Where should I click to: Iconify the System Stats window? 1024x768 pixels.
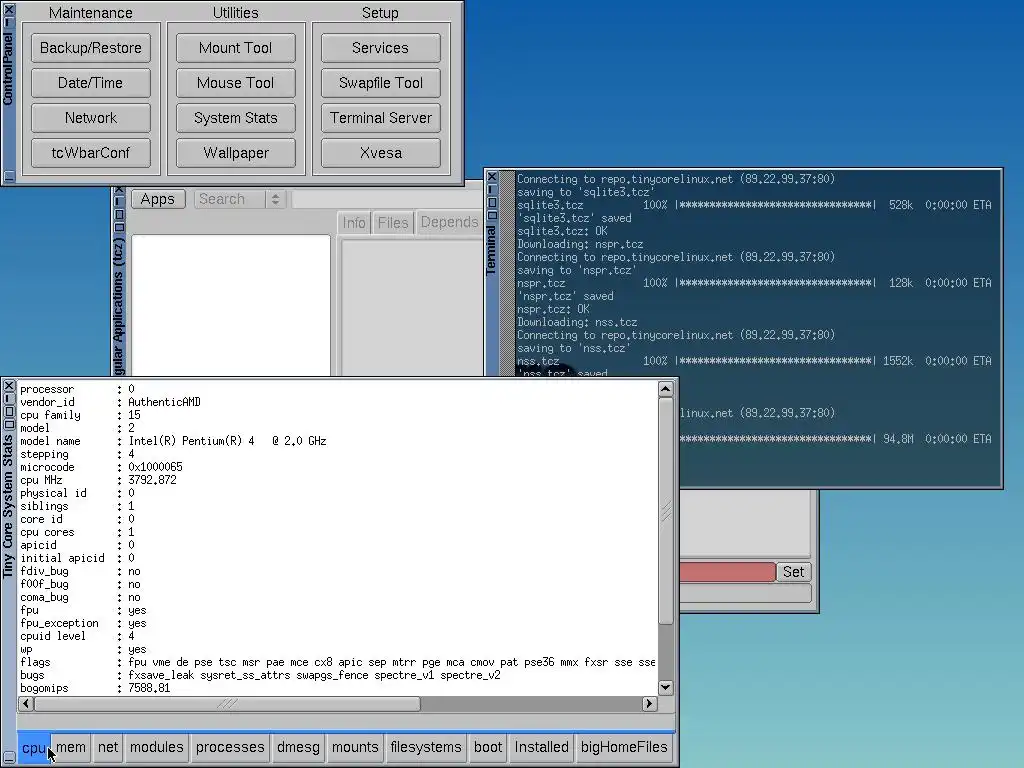(9, 398)
